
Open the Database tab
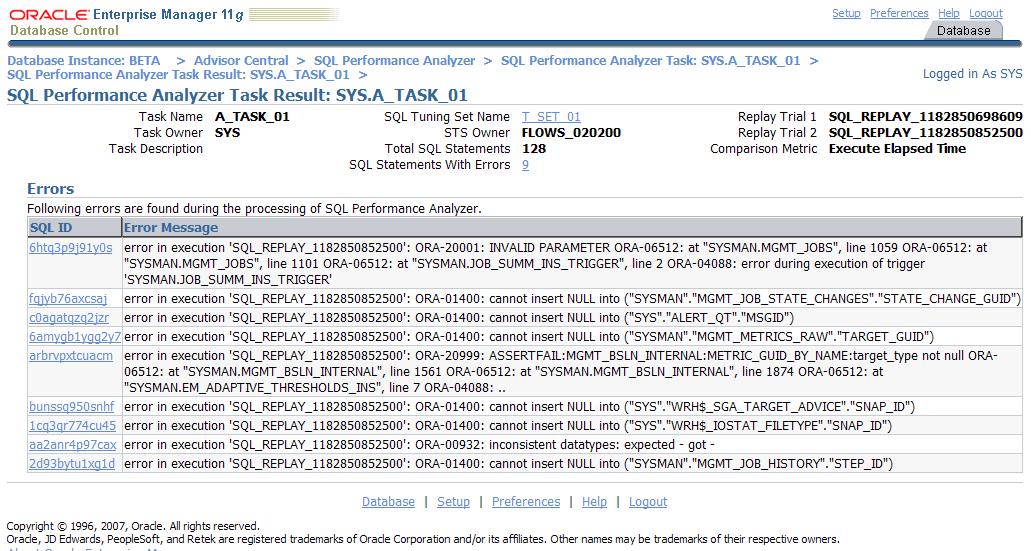click(963, 31)
